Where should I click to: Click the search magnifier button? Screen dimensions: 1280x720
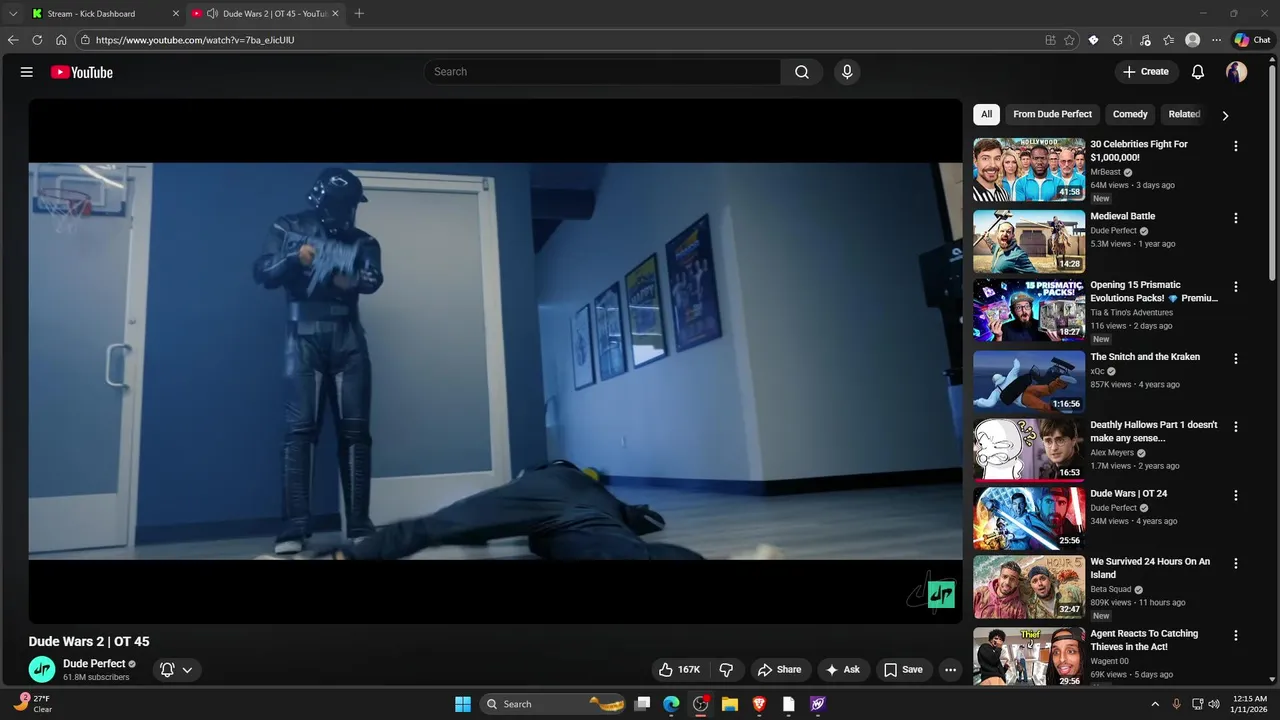pos(802,72)
